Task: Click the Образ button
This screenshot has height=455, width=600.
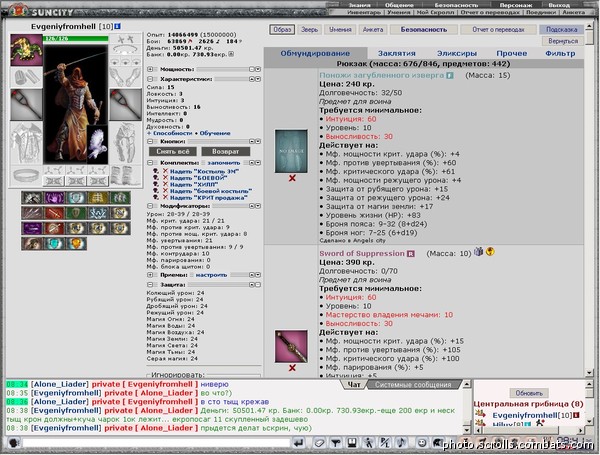Action: [x=282, y=29]
